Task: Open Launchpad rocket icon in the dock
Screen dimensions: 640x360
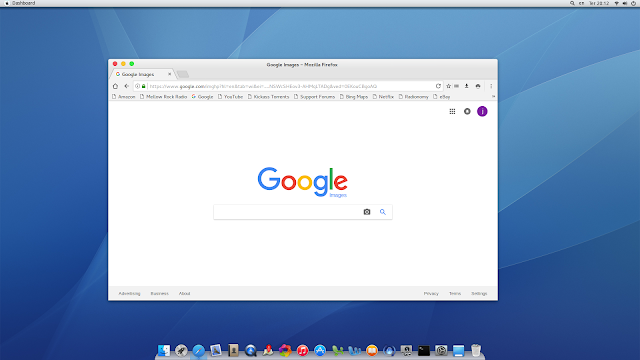Action: click(181, 350)
